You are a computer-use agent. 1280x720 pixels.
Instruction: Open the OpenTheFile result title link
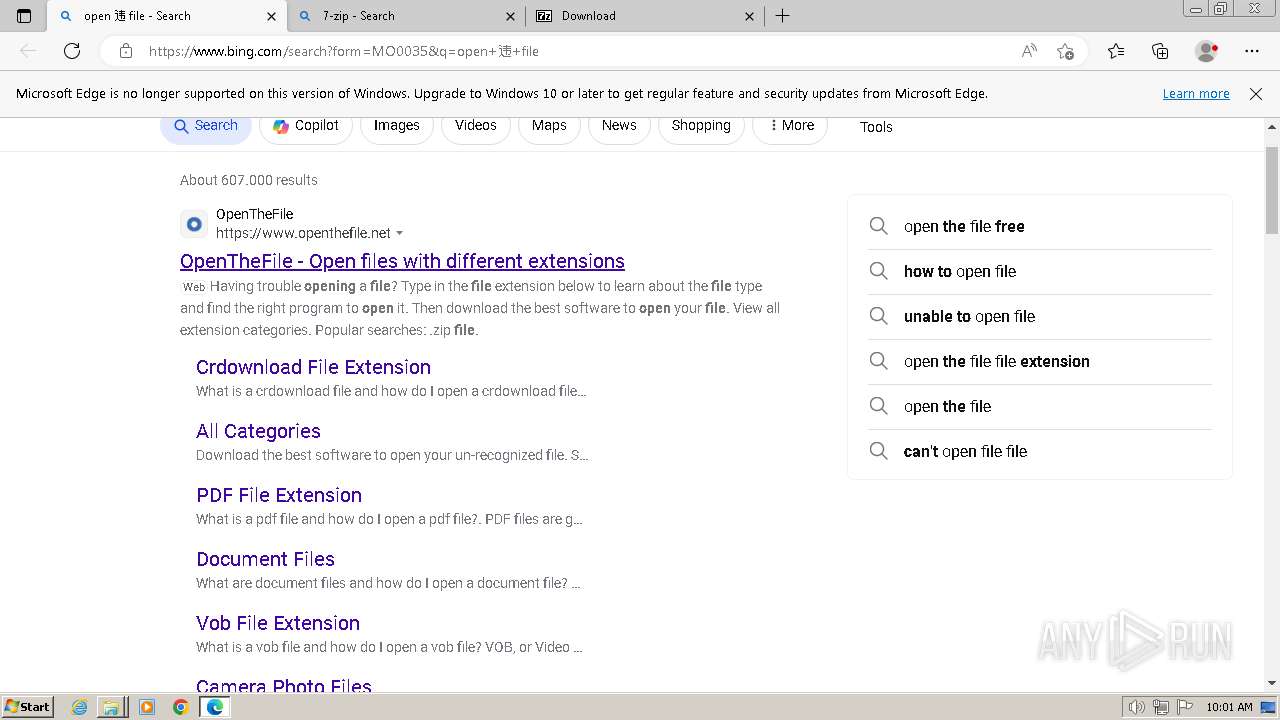click(x=402, y=261)
